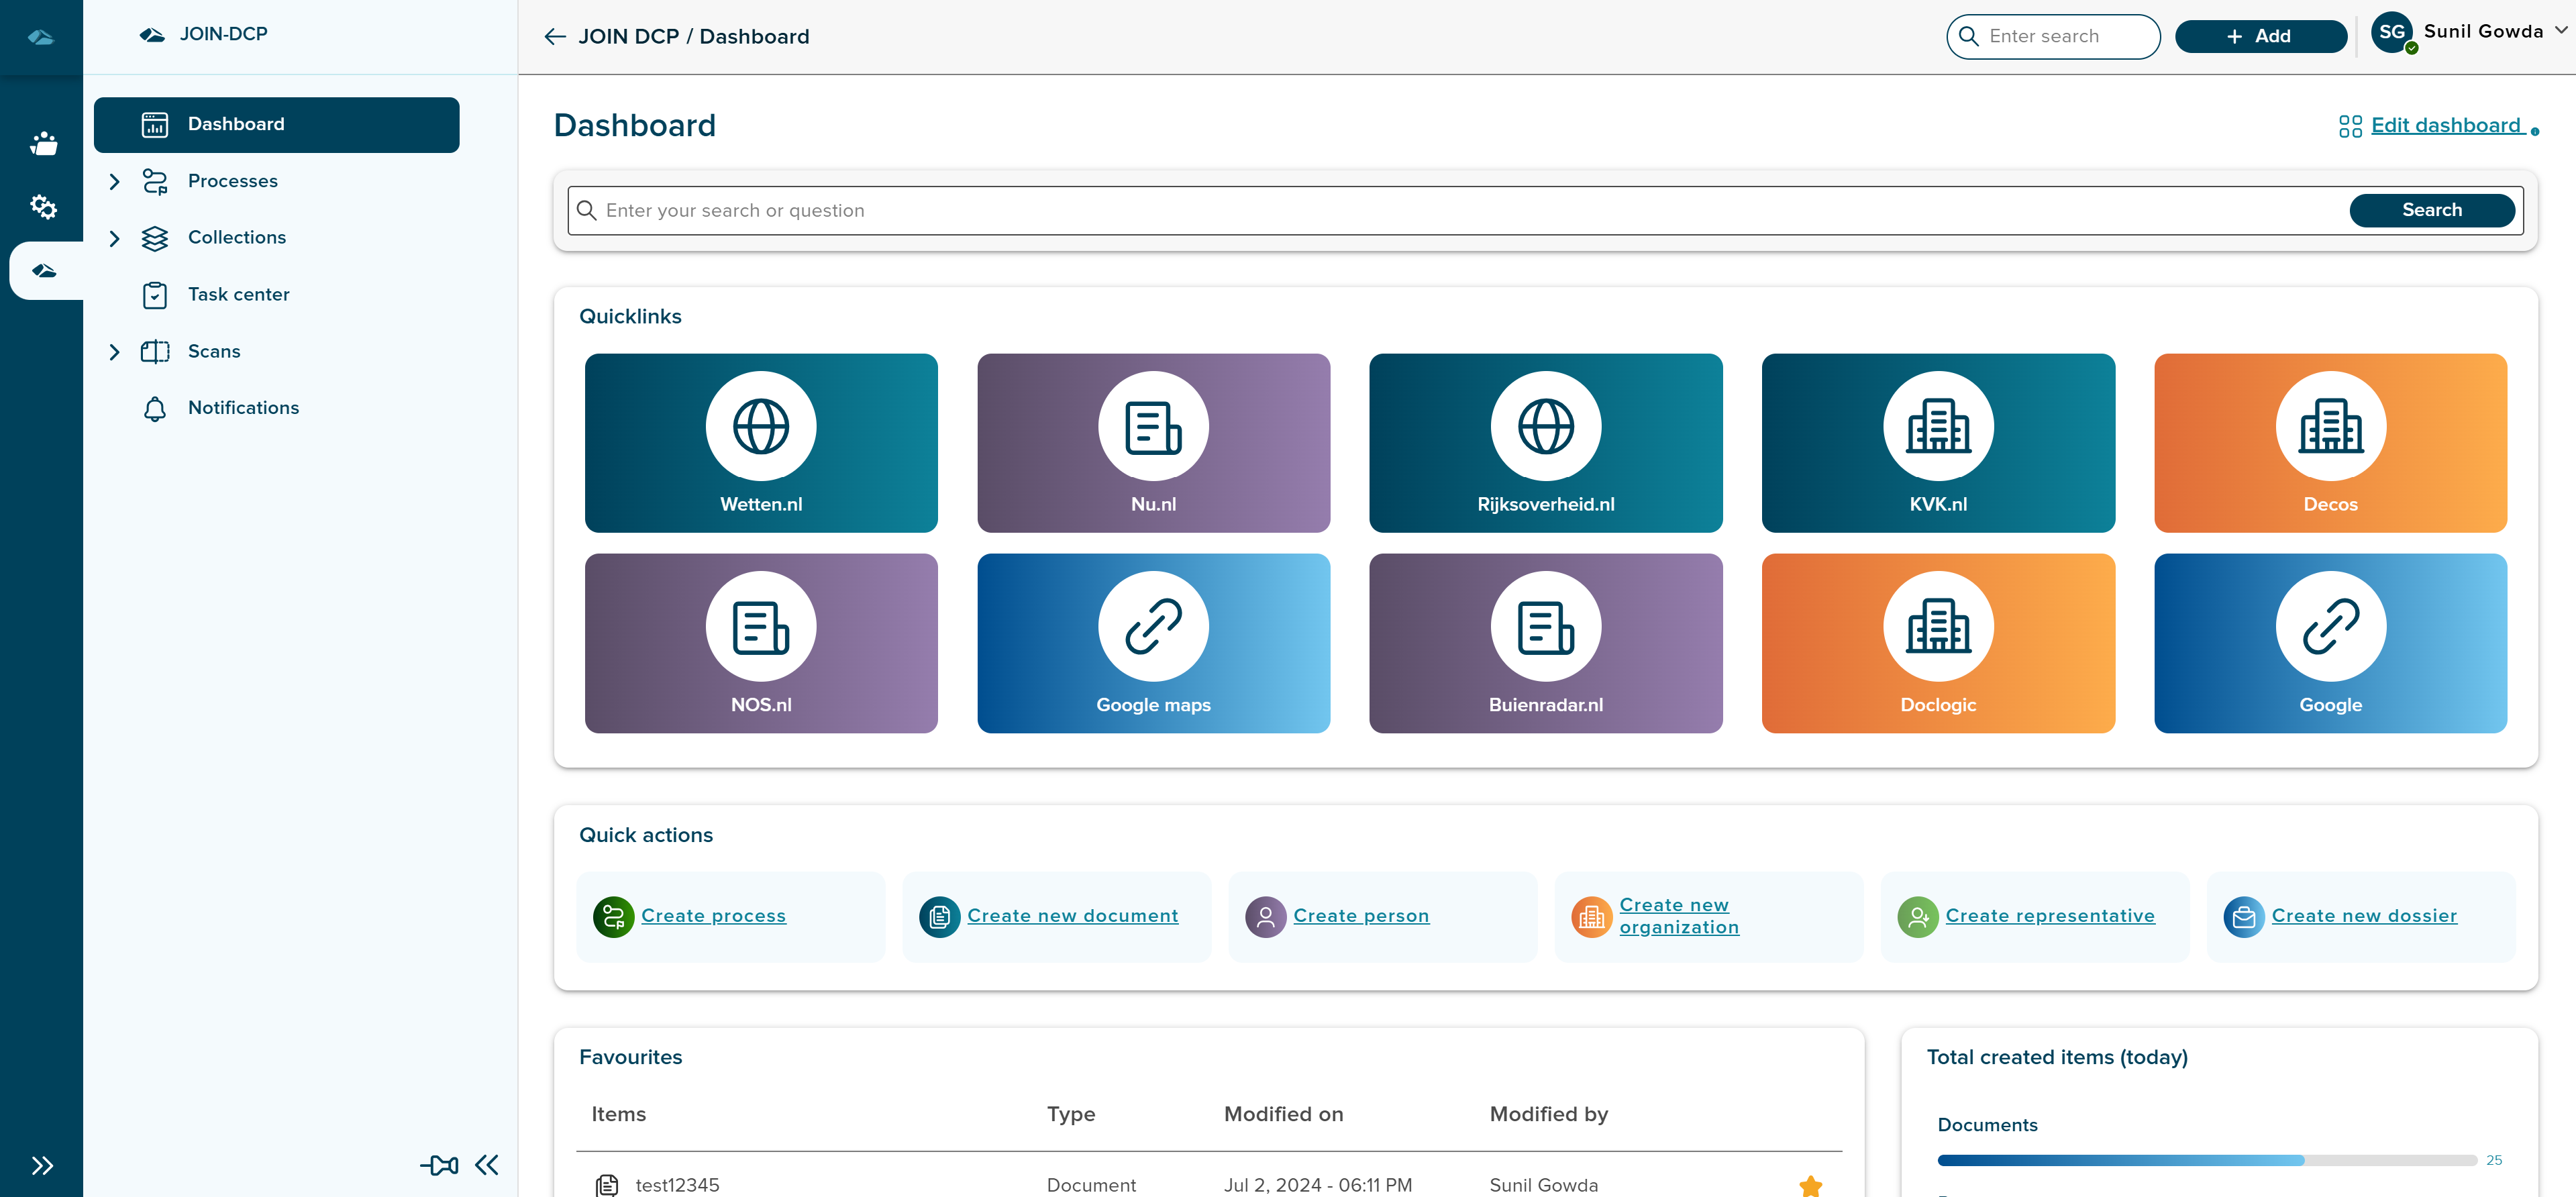Viewport: 2576px width, 1197px height.
Task: Click the Add button in header
Action: 2260,37
